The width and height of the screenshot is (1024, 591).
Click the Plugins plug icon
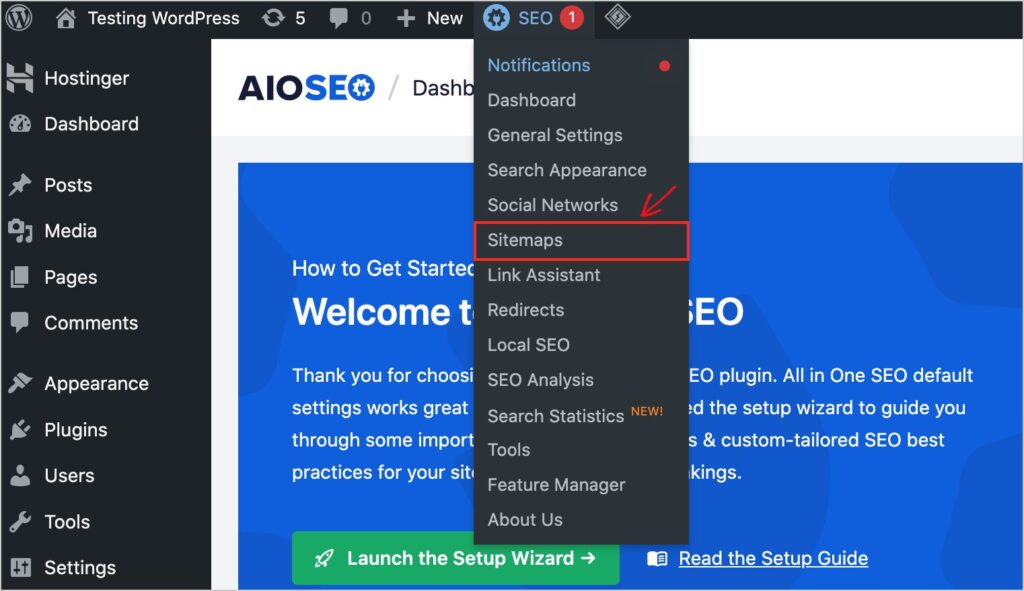coord(20,430)
